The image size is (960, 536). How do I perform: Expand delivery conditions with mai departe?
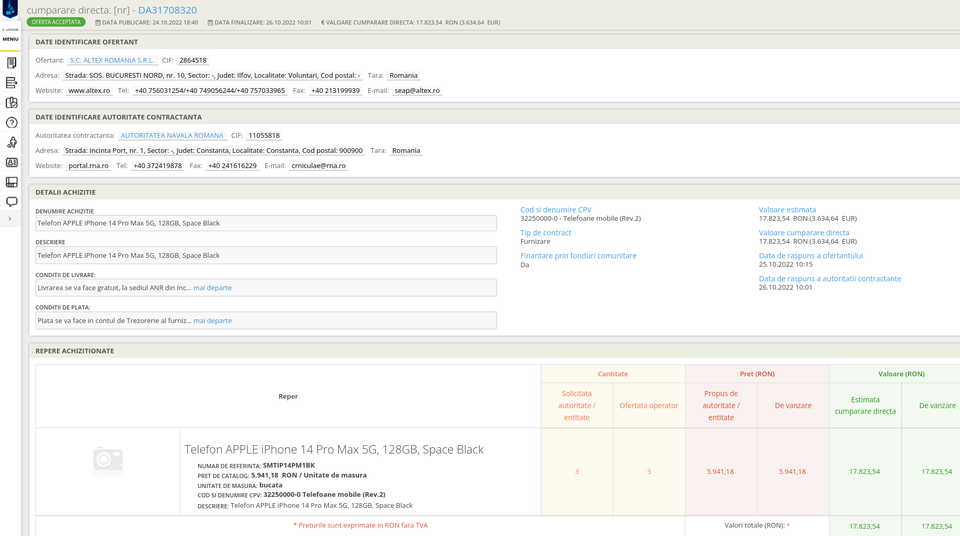(212, 288)
